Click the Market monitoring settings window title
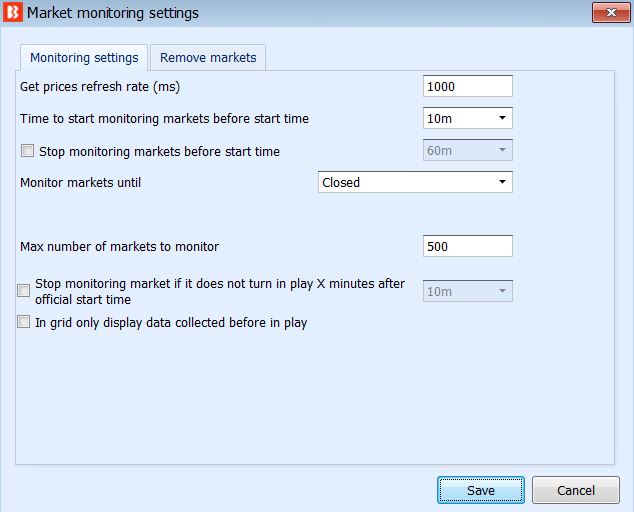Viewport: 634px width, 512px height. 113,13
